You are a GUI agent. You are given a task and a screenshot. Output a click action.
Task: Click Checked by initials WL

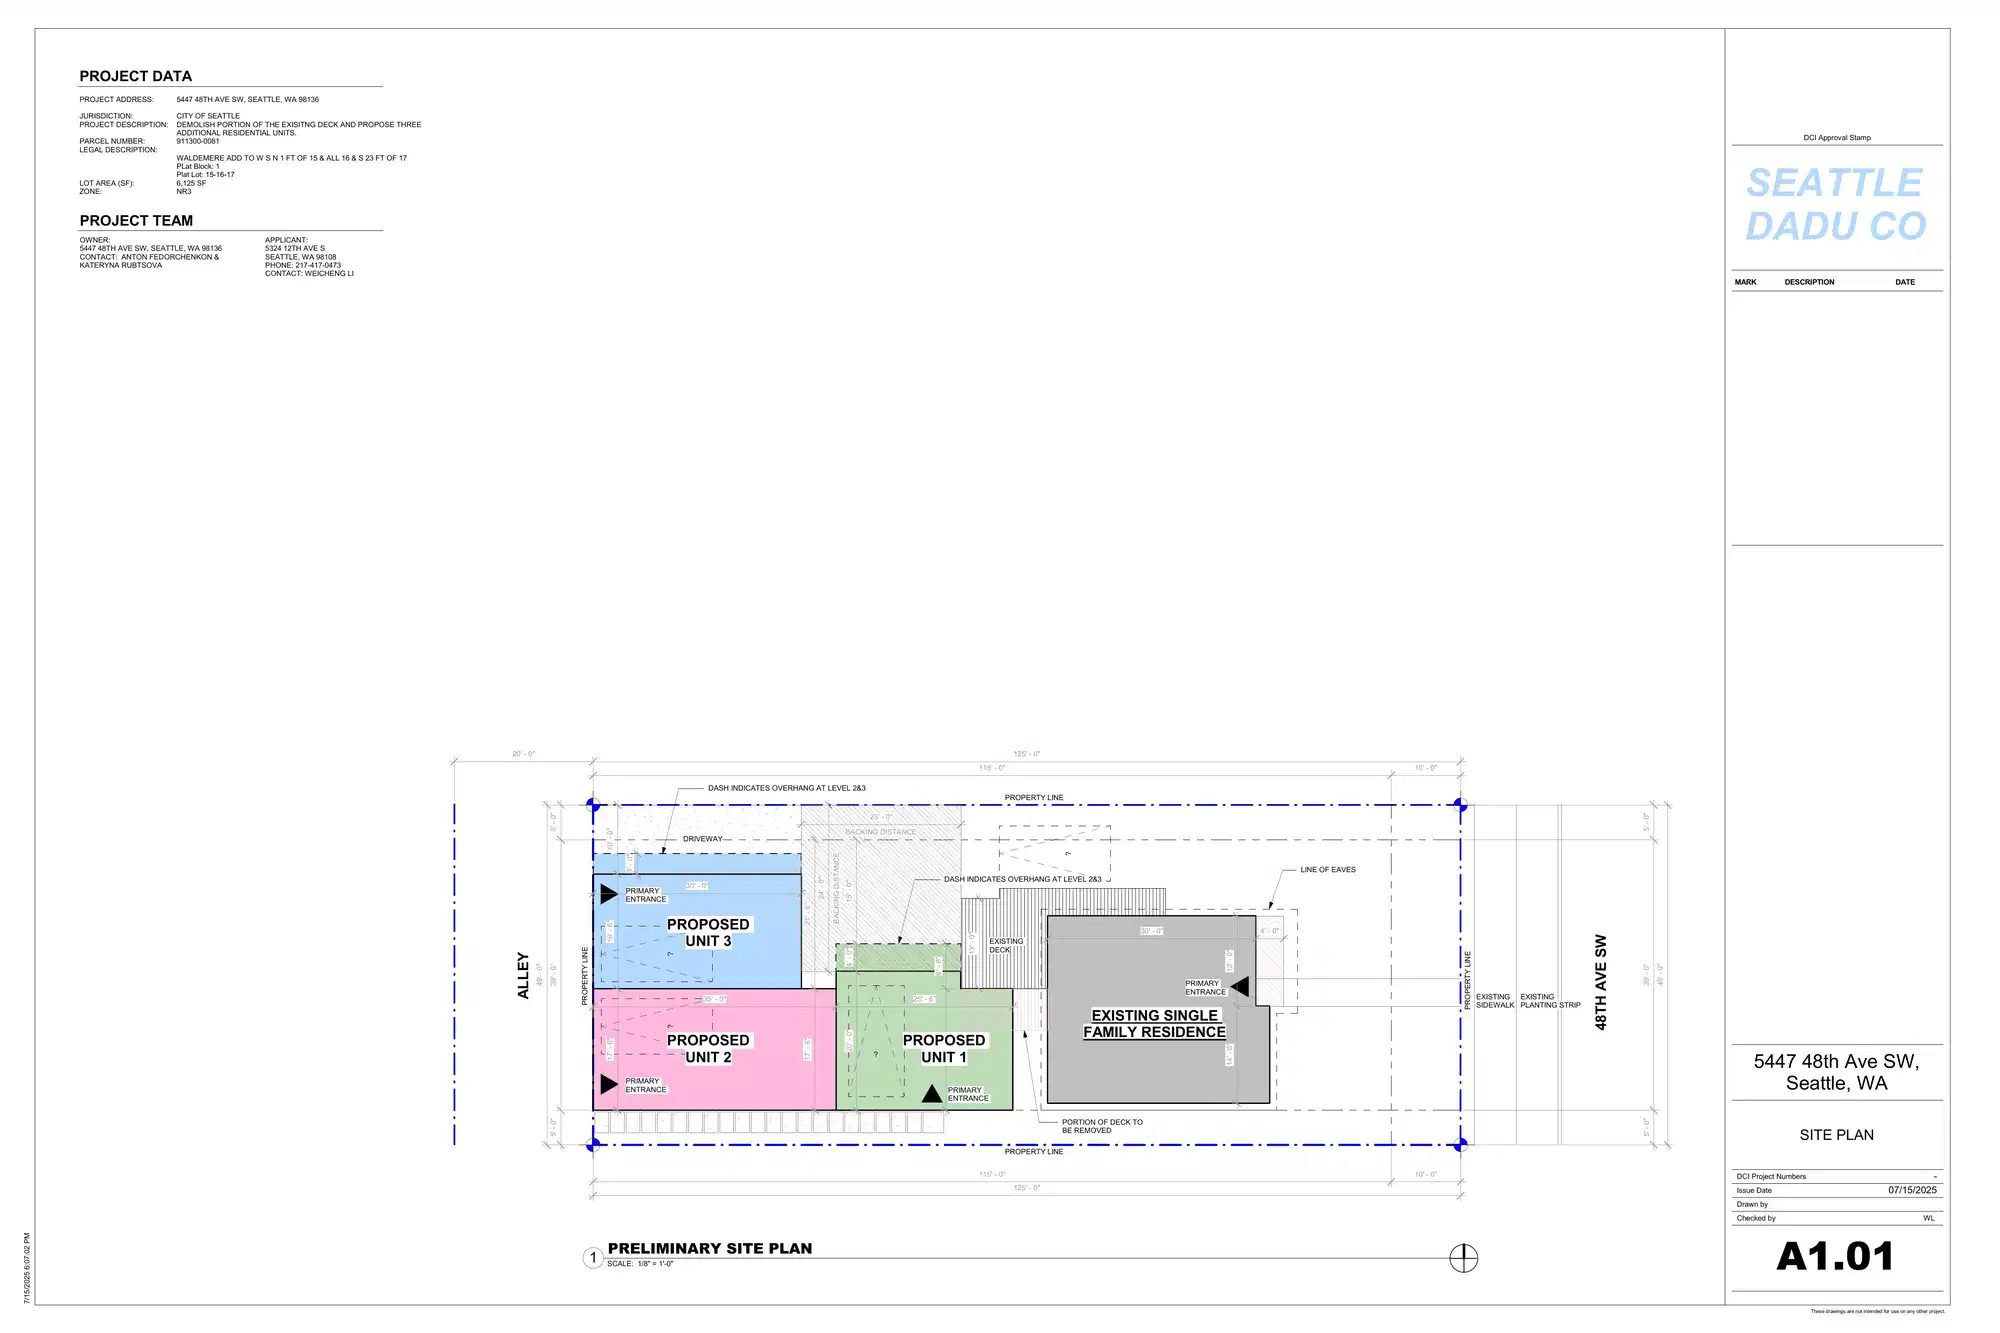(x=1929, y=1218)
